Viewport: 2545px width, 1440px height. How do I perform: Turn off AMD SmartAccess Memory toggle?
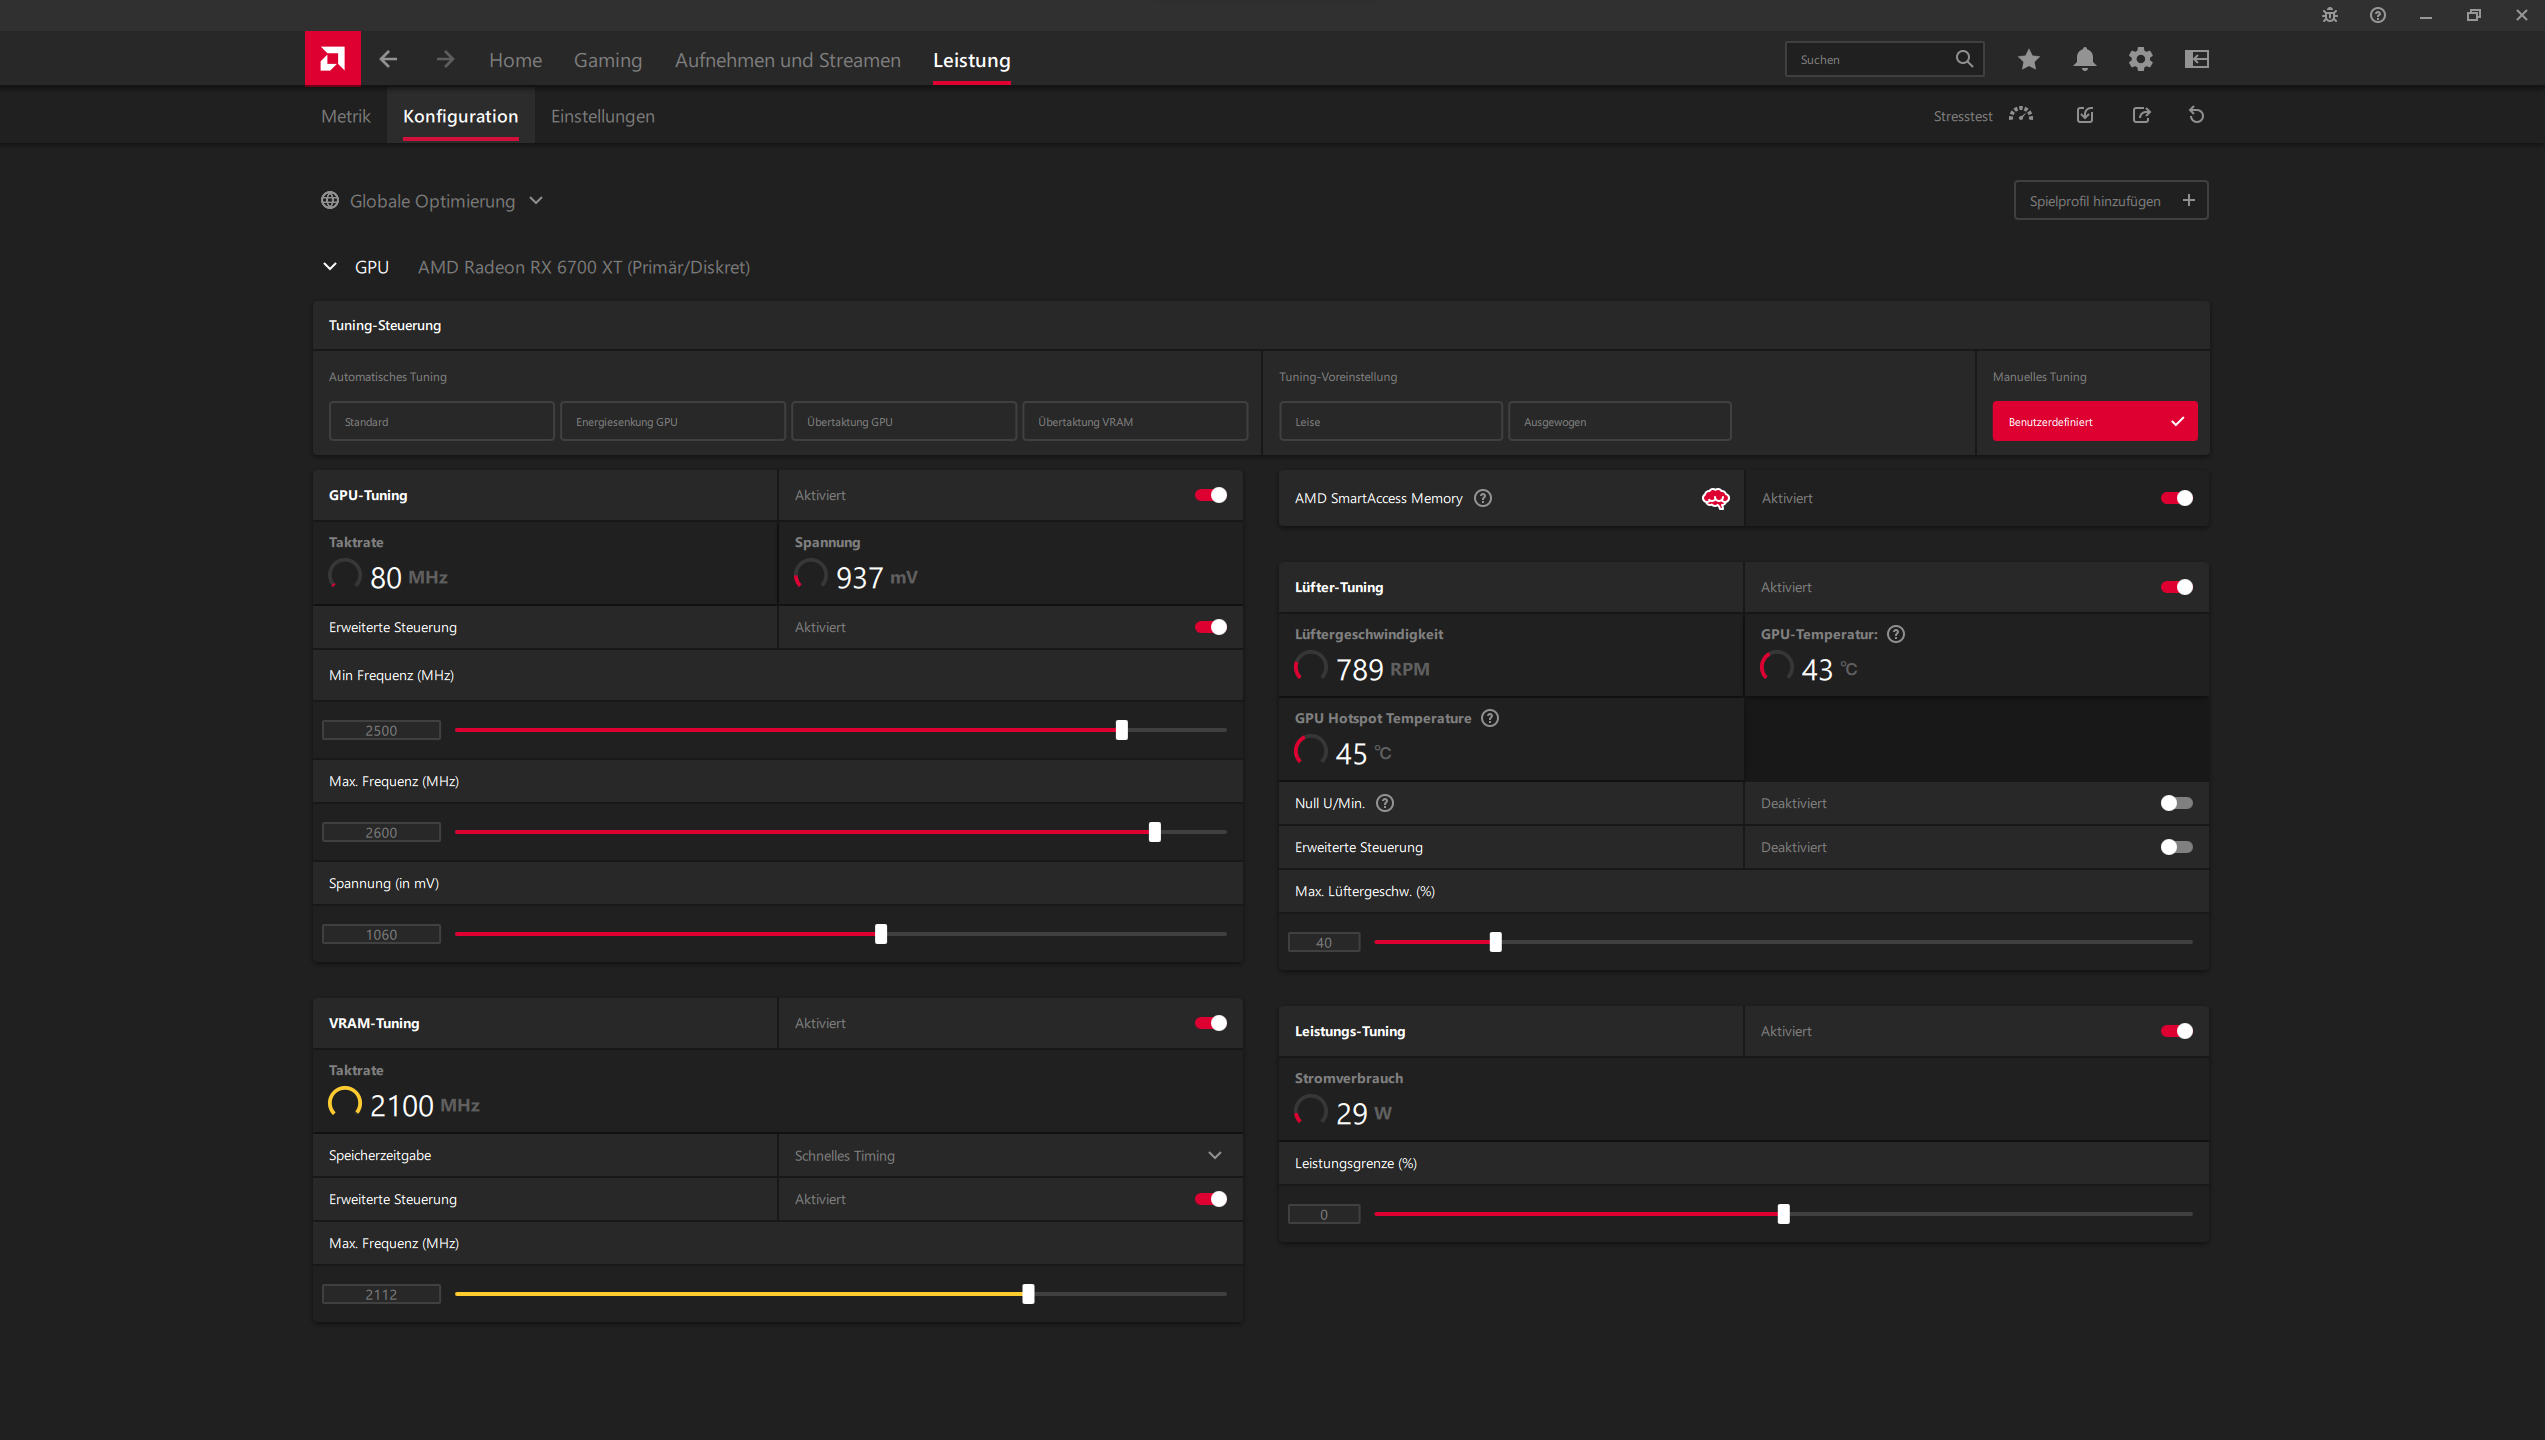(x=2176, y=498)
